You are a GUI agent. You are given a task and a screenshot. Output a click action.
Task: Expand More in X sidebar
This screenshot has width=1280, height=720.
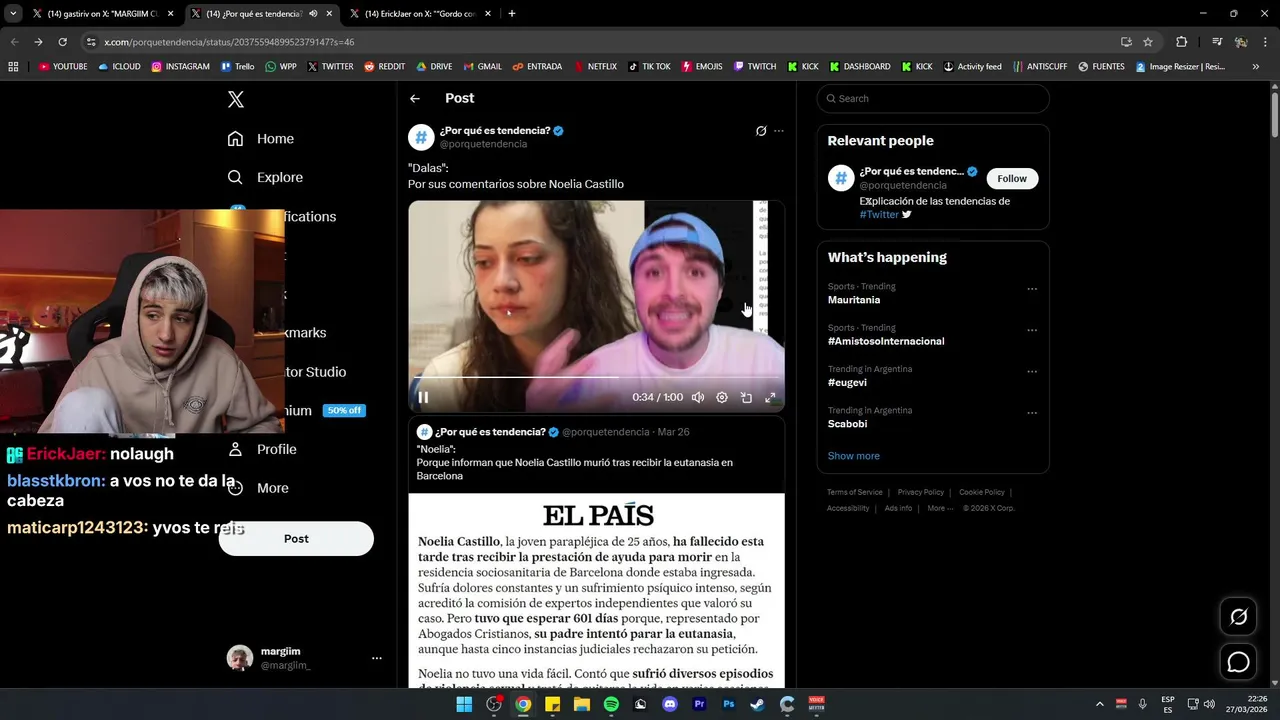pyautogui.click(x=258, y=488)
